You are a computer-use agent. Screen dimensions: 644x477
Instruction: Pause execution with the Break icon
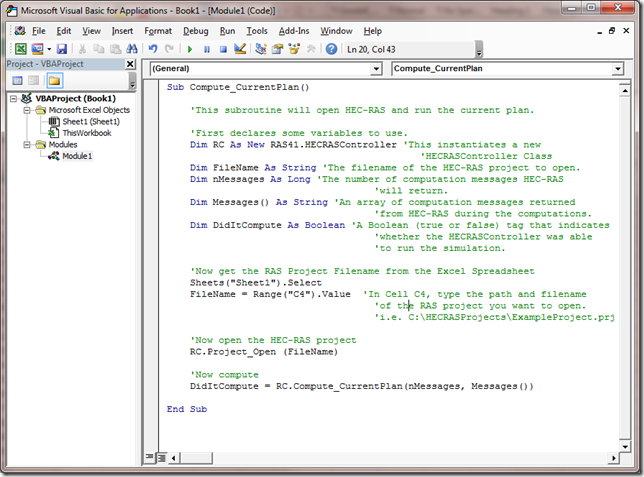pos(206,48)
